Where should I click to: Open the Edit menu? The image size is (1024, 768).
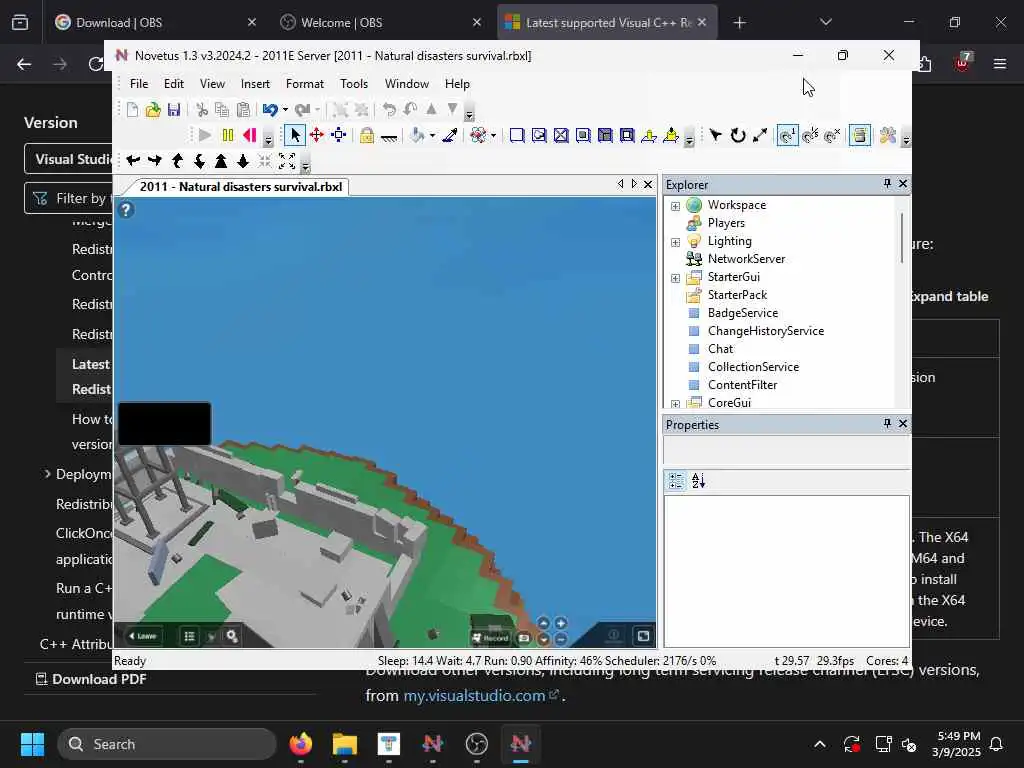pos(174,84)
